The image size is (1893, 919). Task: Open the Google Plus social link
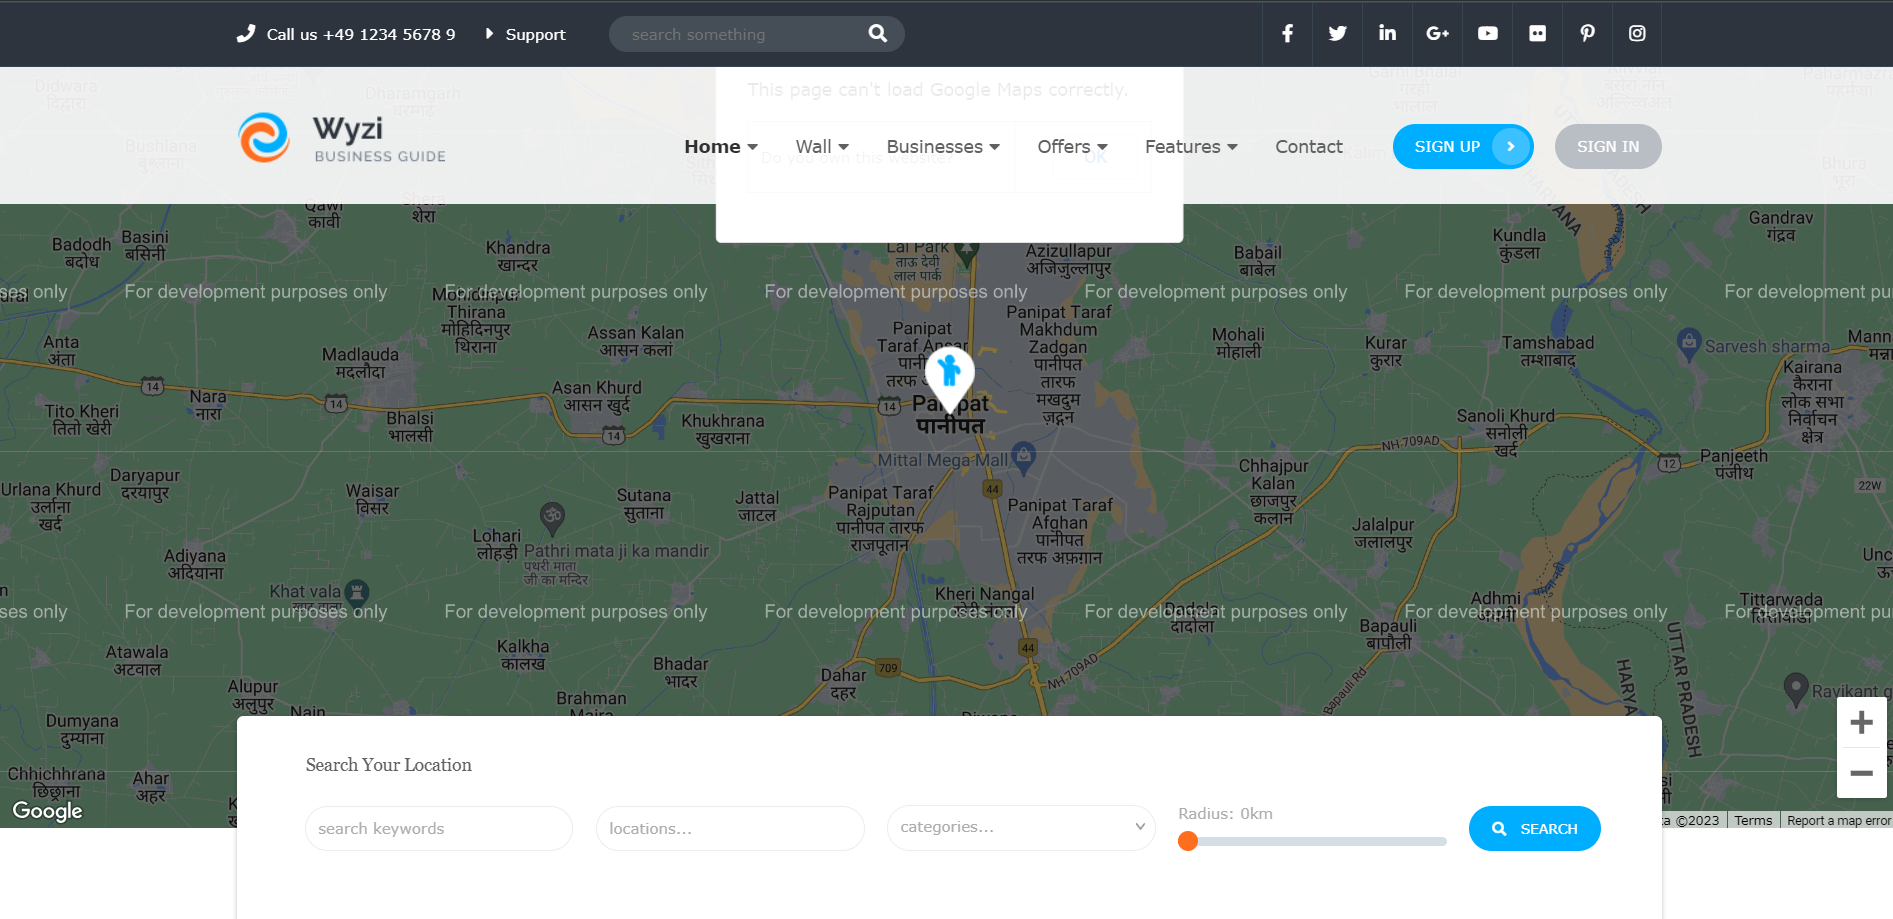1437,34
